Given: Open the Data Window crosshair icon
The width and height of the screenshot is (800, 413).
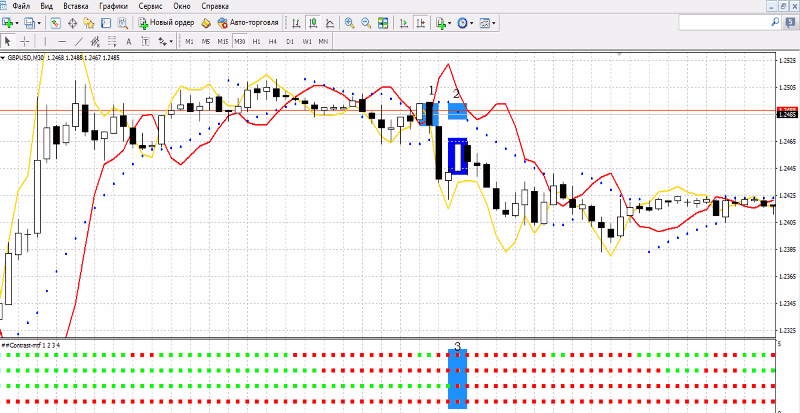Looking at the screenshot, I should pyautogui.click(x=72, y=23).
